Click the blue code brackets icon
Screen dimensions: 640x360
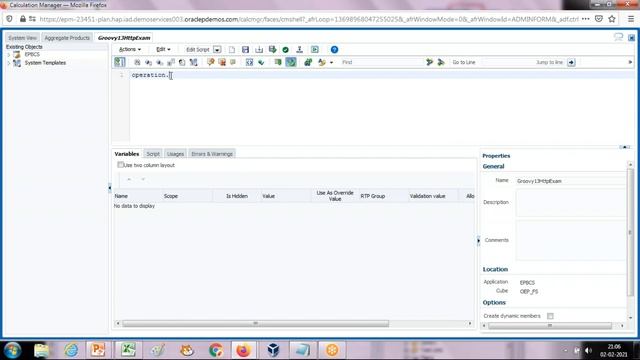tap(249, 62)
